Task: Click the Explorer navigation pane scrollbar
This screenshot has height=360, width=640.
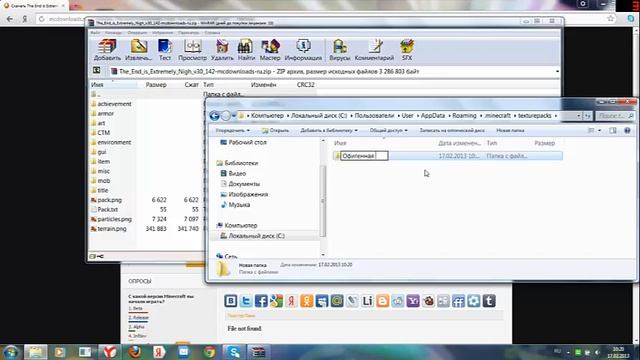Action: click(323, 200)
